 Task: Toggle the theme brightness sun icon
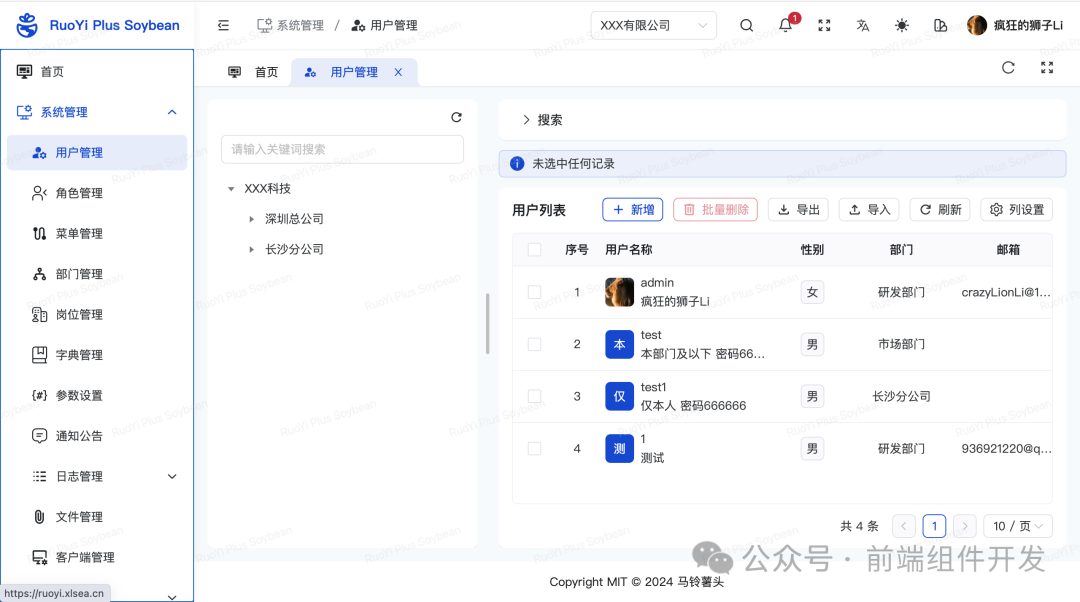tap(901, 25)
